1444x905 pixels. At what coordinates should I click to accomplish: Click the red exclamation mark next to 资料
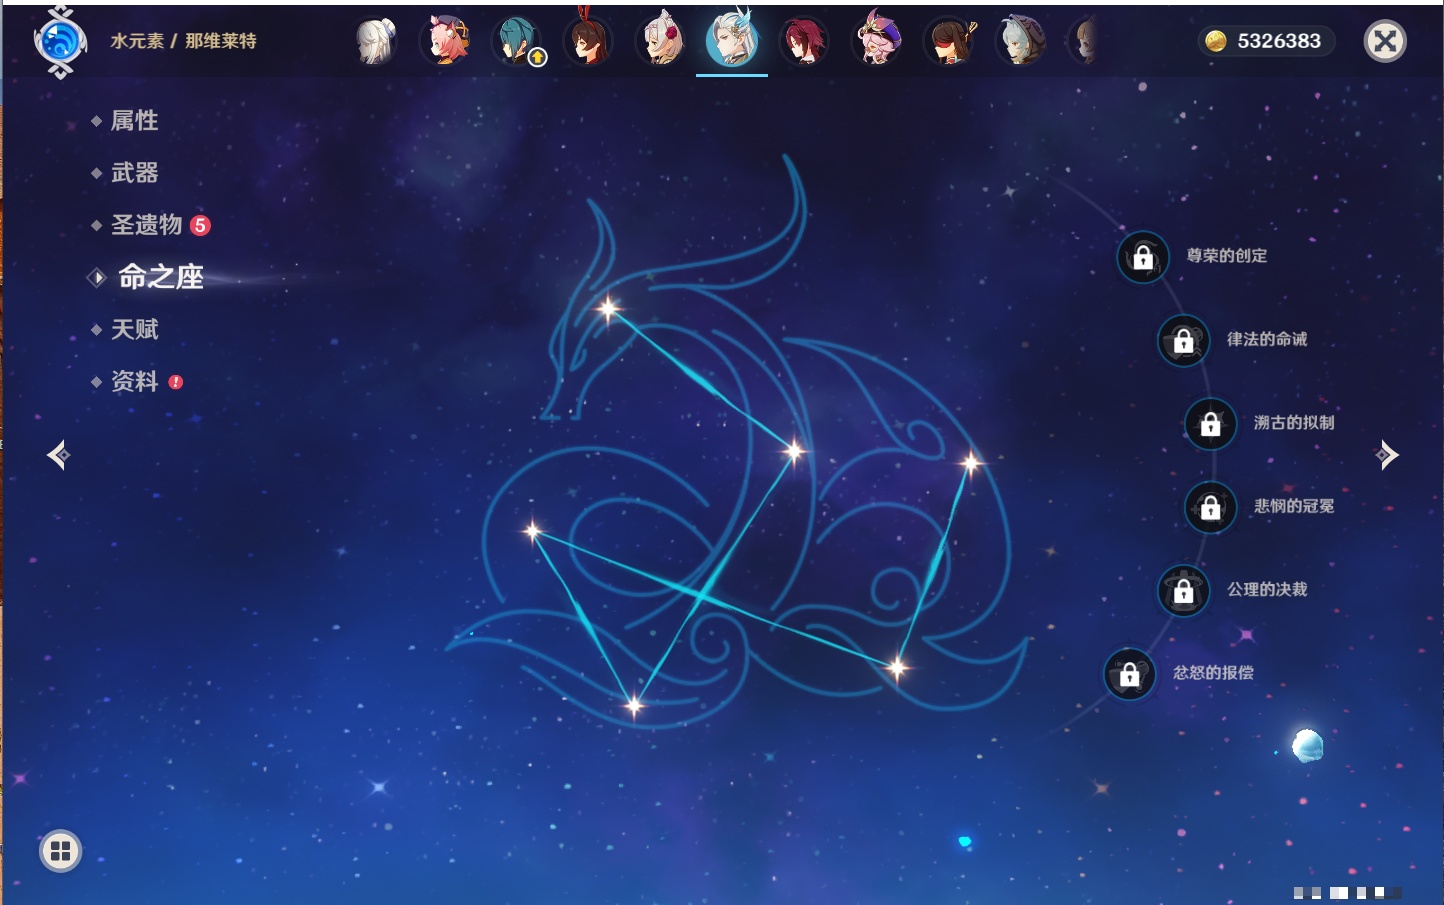(x=176, y=382)
